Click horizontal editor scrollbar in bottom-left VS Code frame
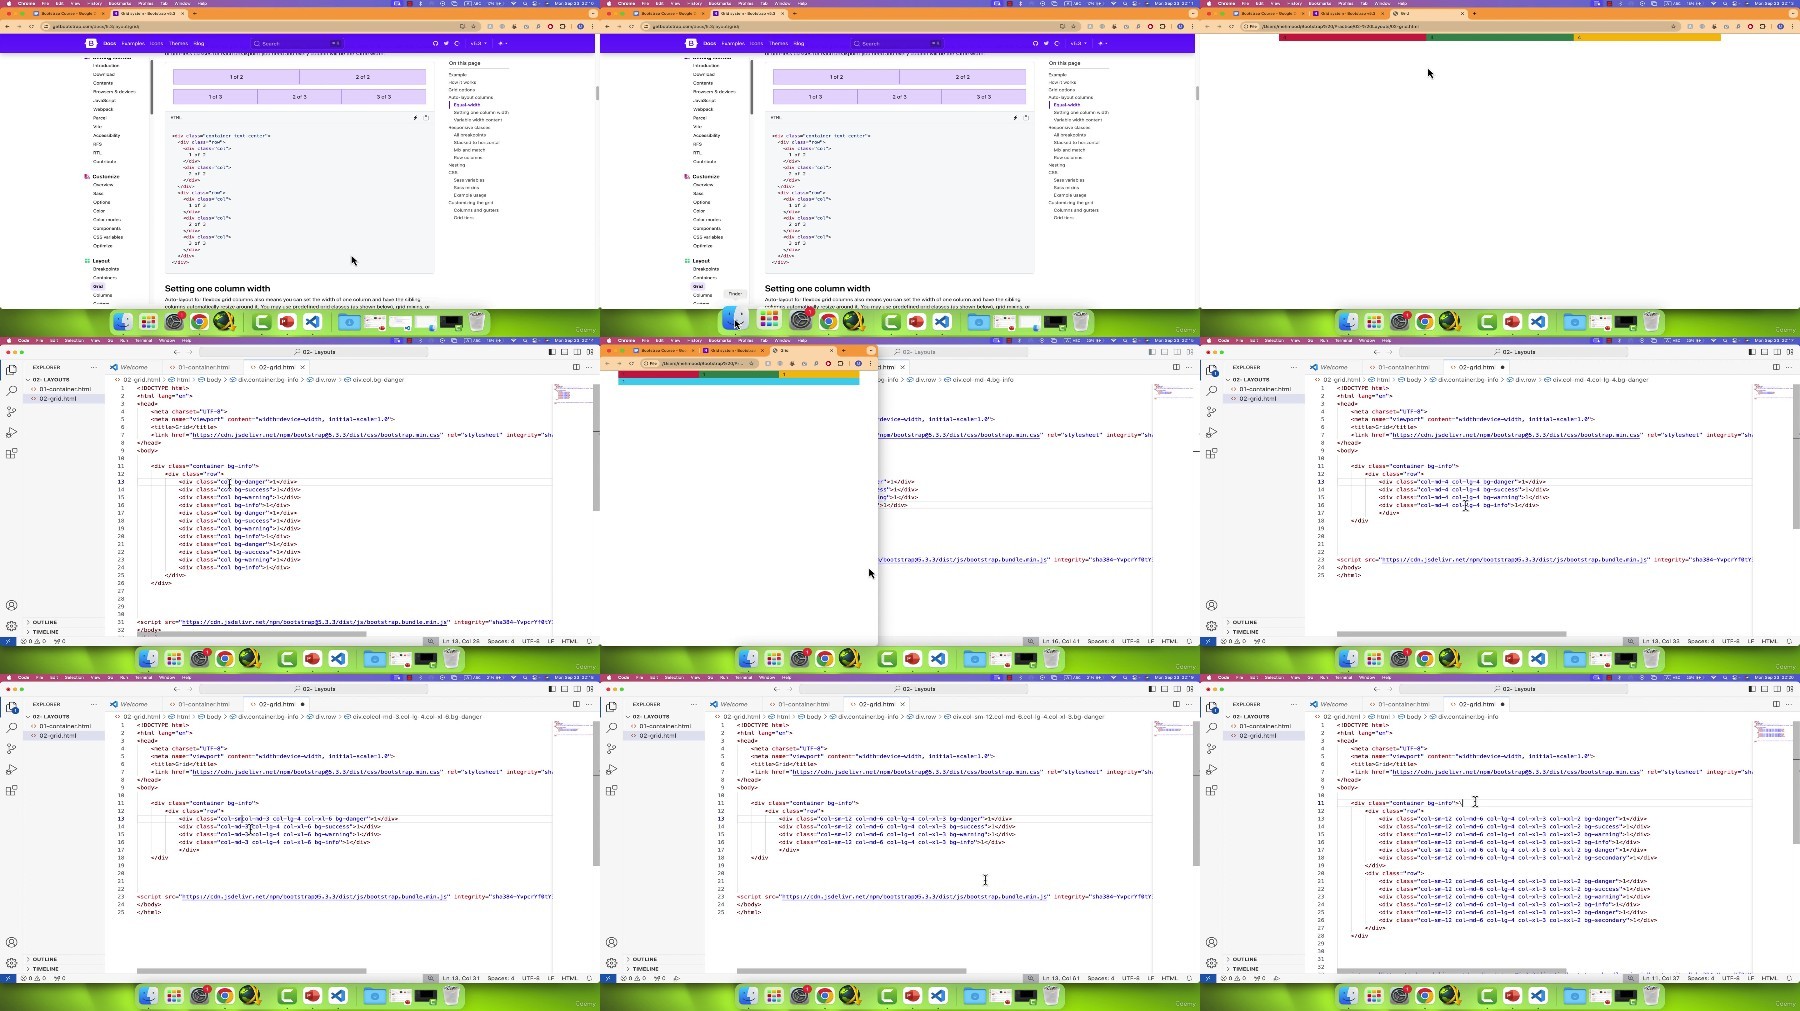This screenshot has width=1800, height=1011. coord(251,970)
